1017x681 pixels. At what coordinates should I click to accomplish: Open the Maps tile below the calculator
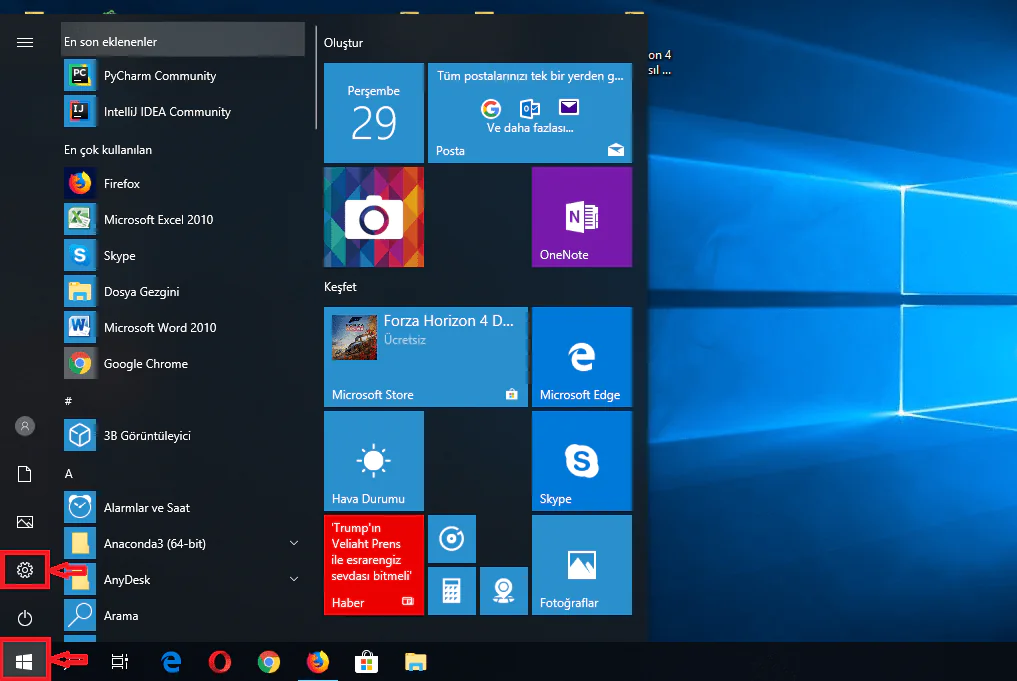click(x=503, y=590)
